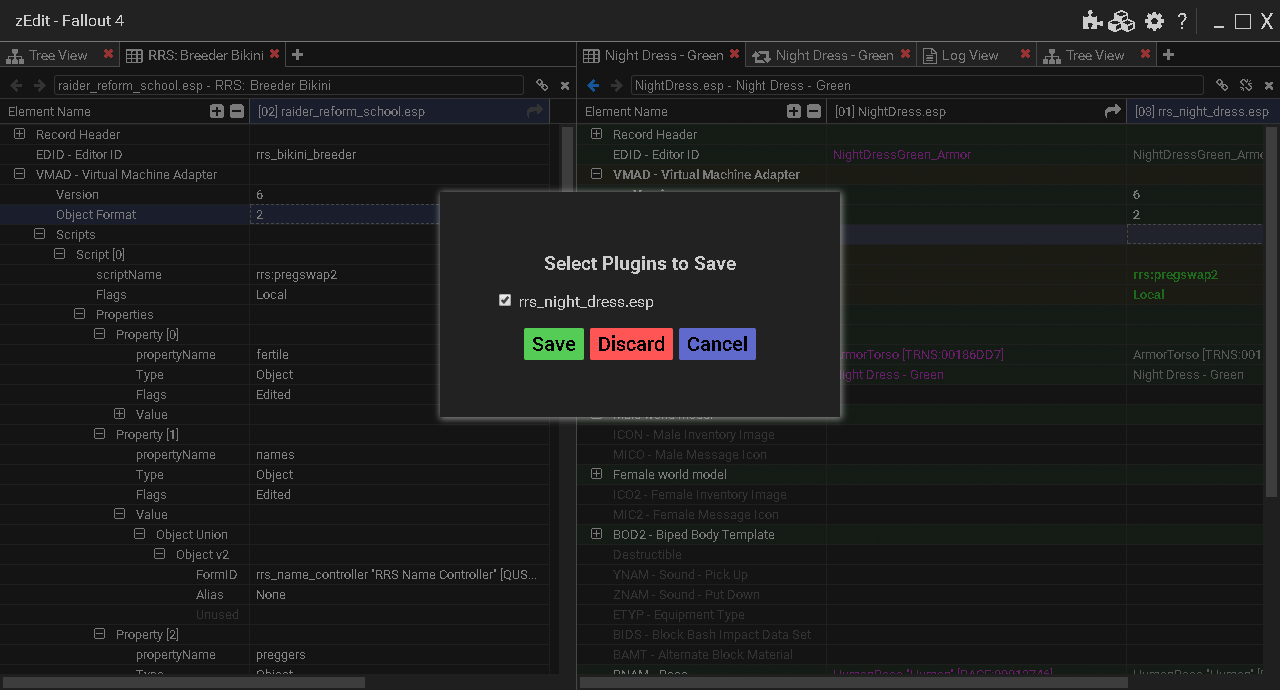Image resolution: width=1280 pixels, height=690 pixels.
Task: Go forward in right record view
Action: tap(617, 86)
